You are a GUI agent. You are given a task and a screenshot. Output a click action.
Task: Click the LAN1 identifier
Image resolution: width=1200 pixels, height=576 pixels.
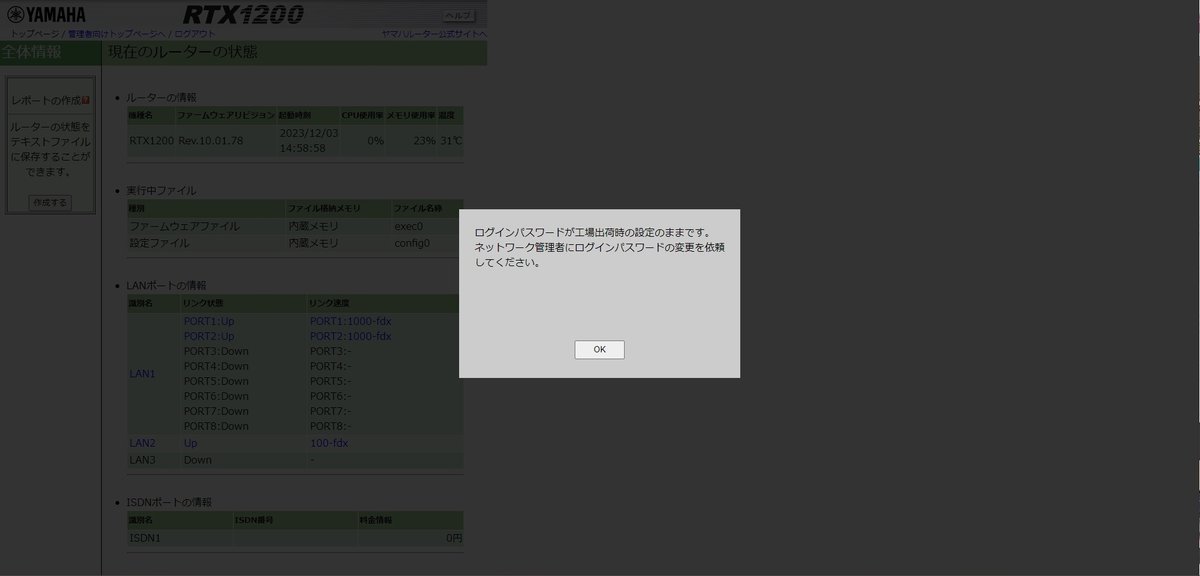click(x=143, y=374)
